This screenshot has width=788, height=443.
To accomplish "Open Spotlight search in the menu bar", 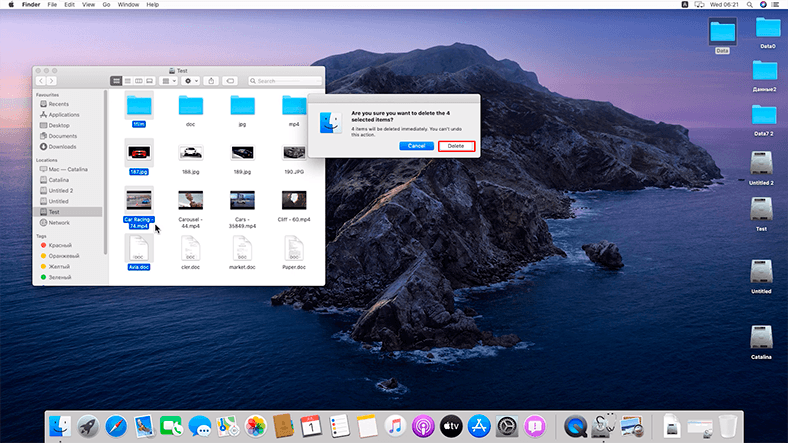I will (x=752, y=5).
